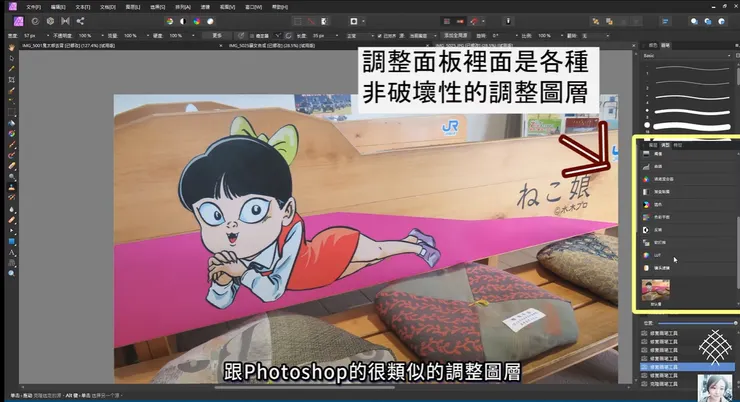Open the 圖層(L) menu

click(x=133, y=7)
